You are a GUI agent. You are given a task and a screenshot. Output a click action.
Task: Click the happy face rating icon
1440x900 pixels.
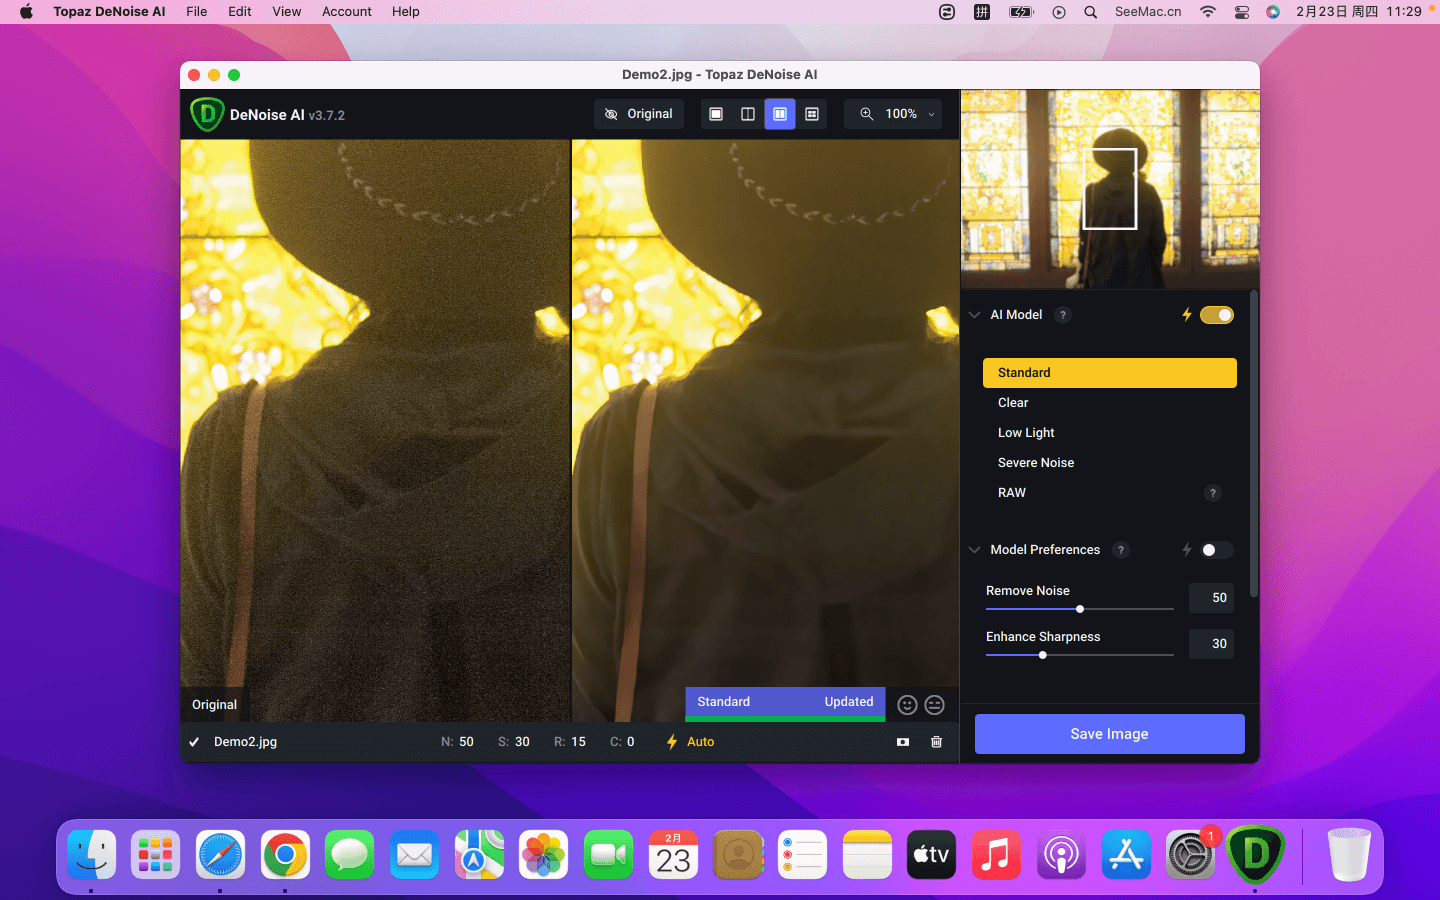point(907,705)
